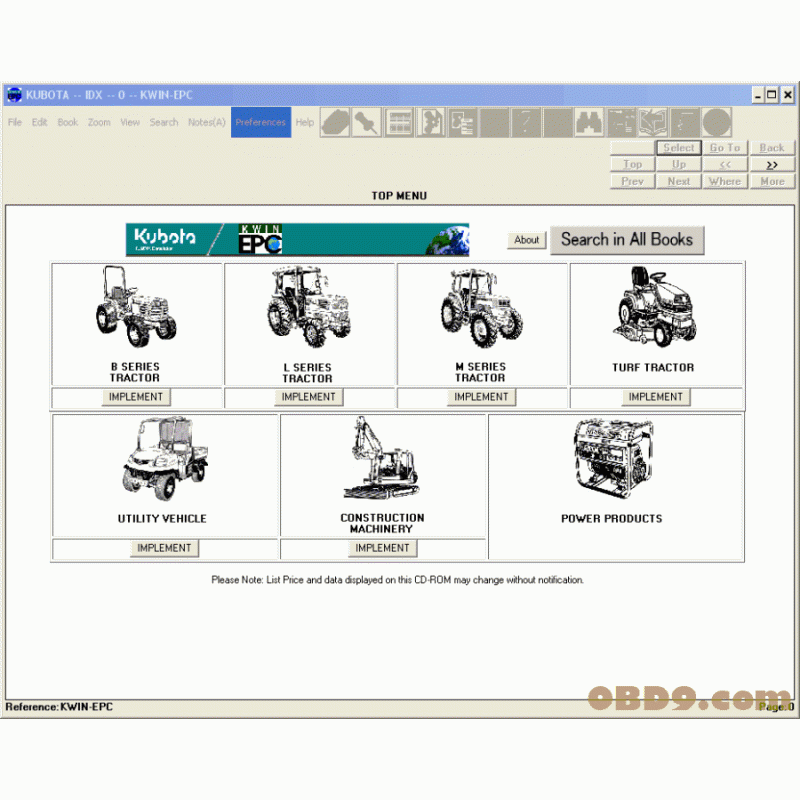Click the Up button
Image resolution: width=800 pixels, height=800 pixels.
point(679,164)
